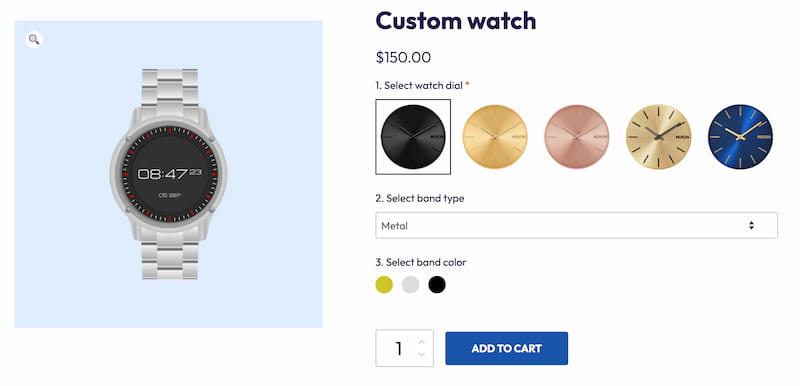The width and height of the screenshot is (800, 386).
Task: Decrease quantity with the down arrow
Action: click(421, 354)
